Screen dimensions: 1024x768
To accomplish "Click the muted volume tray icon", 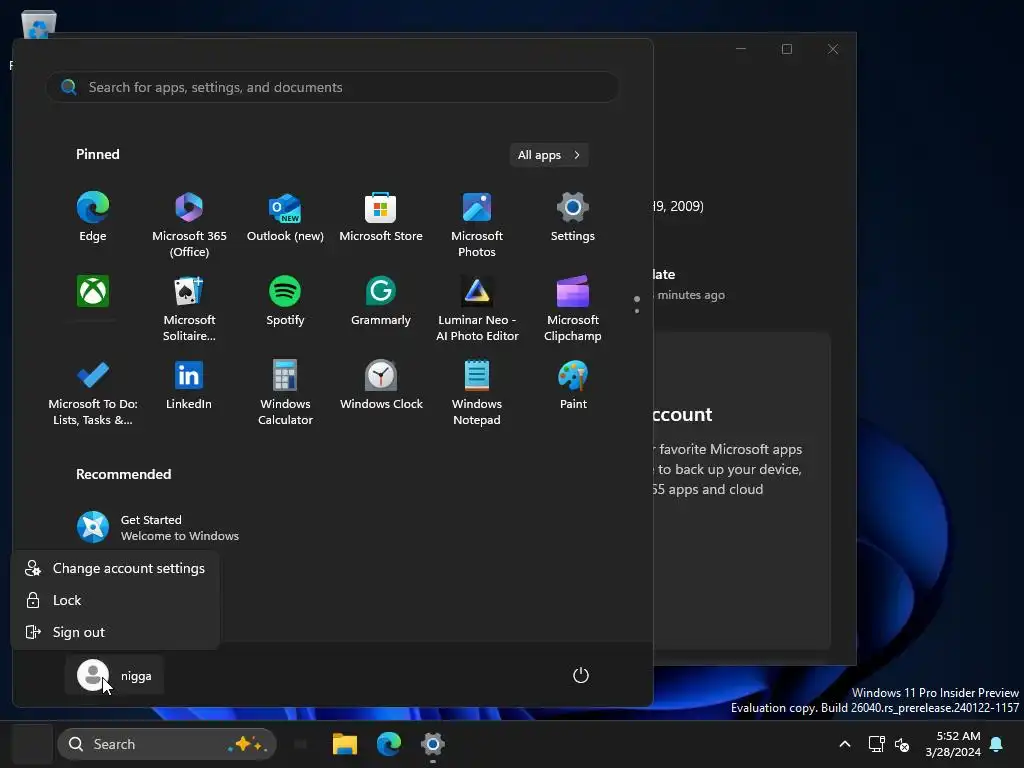I will pyautogui.click(x=902, y=744).
